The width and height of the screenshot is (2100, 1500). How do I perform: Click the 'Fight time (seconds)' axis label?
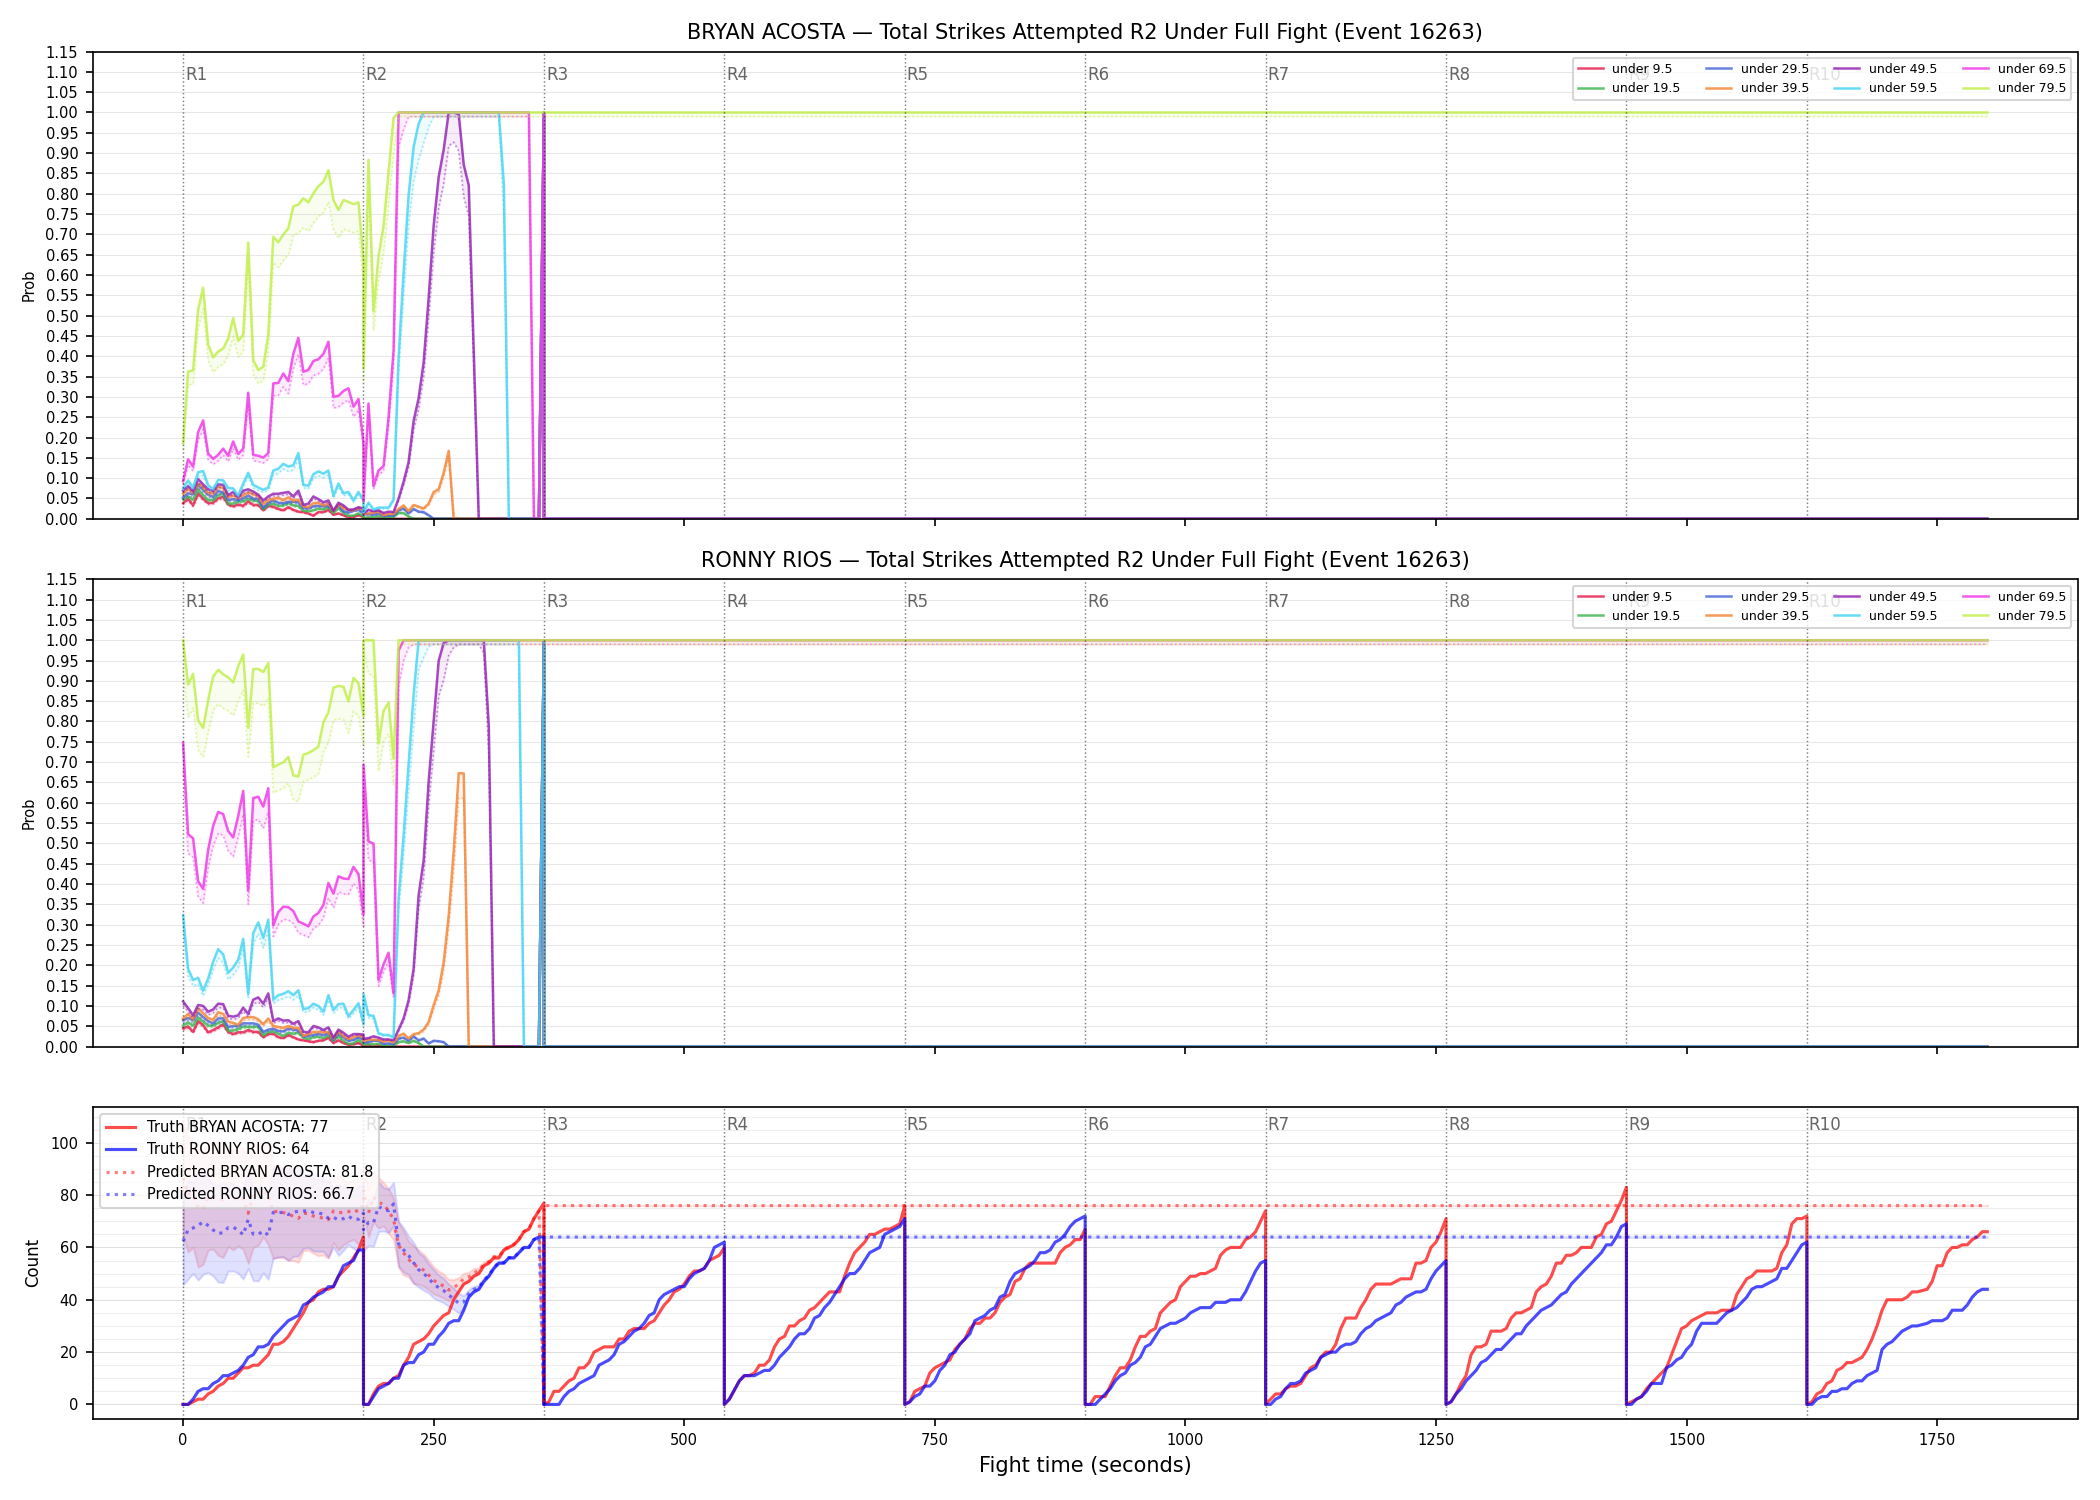click(x=1085, y=1465)
